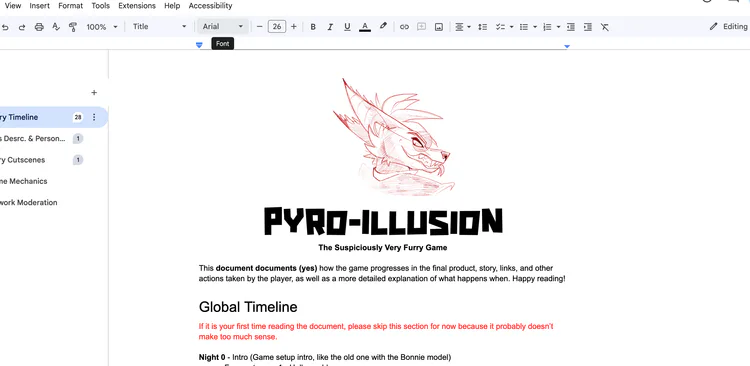Insert a link with chain icon
Viewport: 750px width, 366px height.
(x=404, y=27)
